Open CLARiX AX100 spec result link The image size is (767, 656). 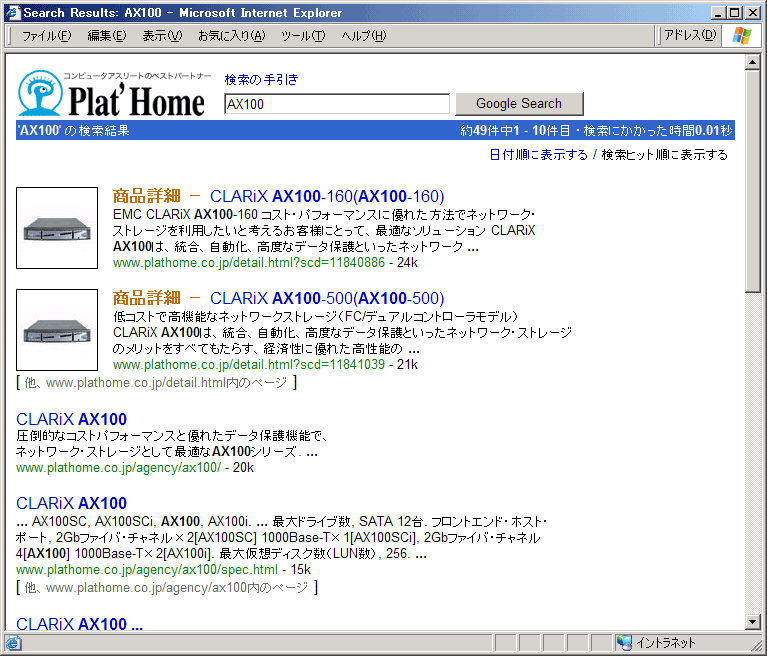click(71, 503)
